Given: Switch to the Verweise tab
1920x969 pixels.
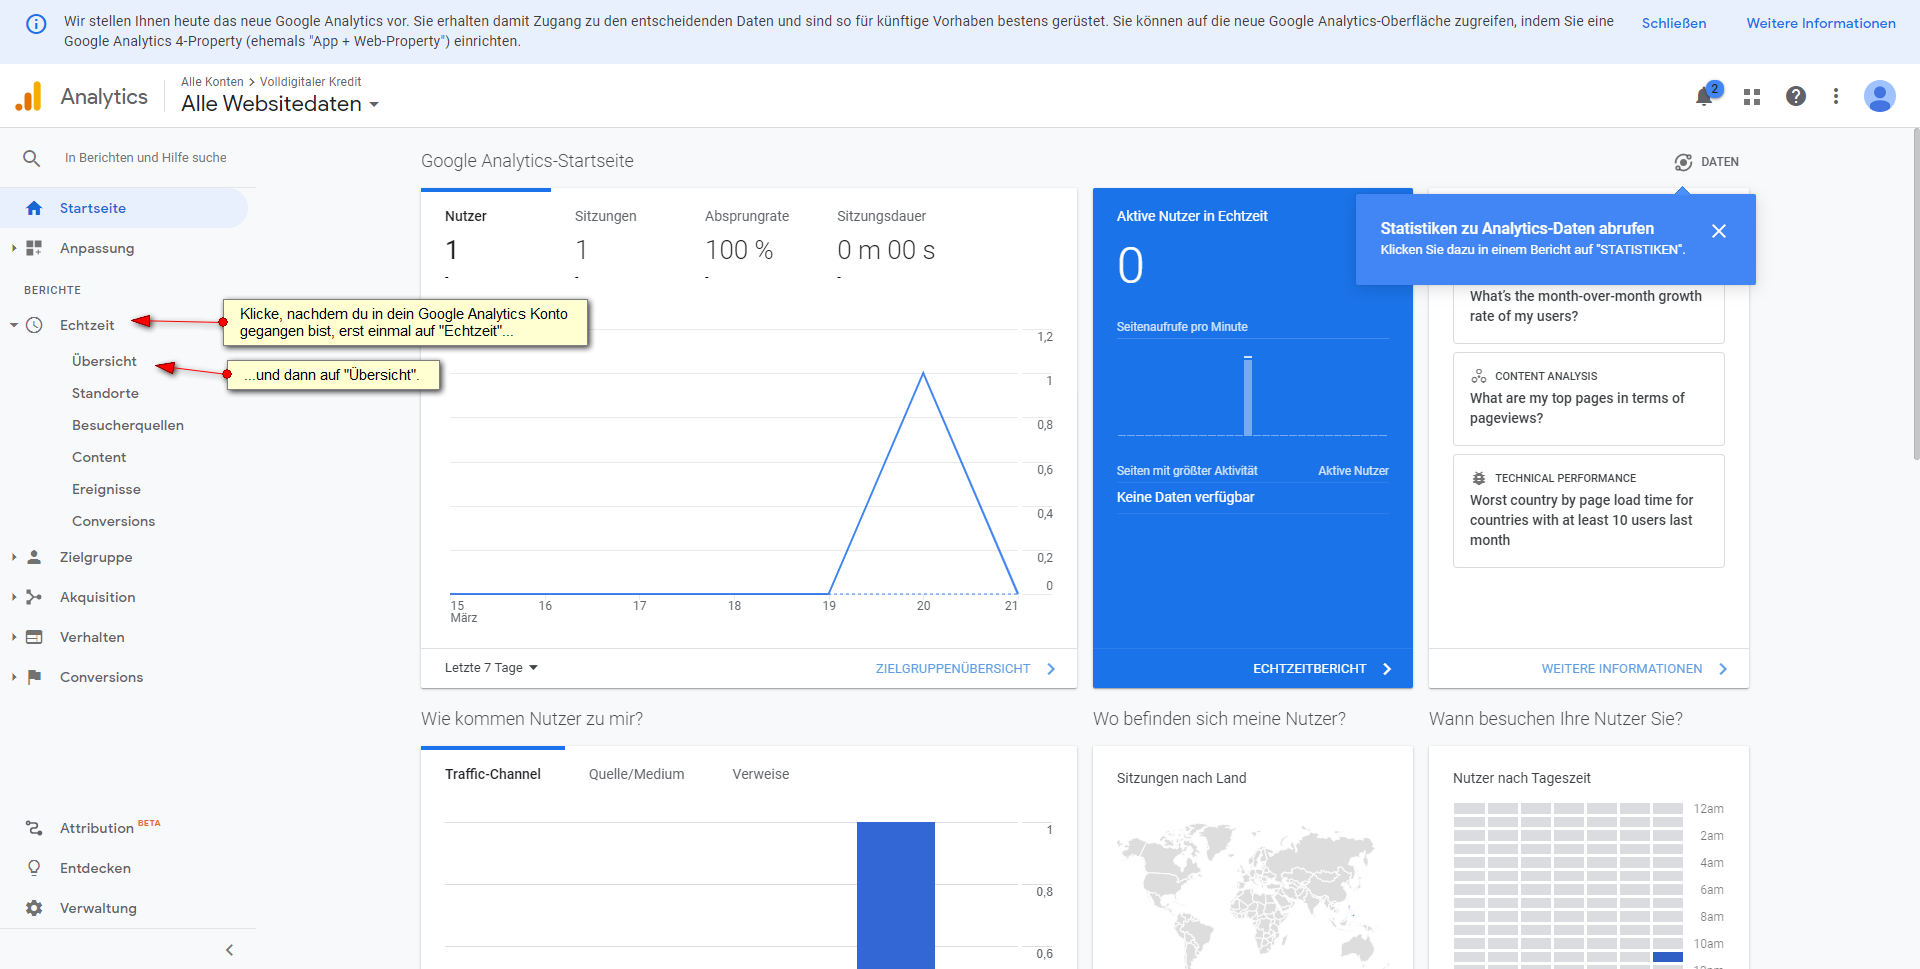Looking at the screenshot, I should [x=761, y=774].
